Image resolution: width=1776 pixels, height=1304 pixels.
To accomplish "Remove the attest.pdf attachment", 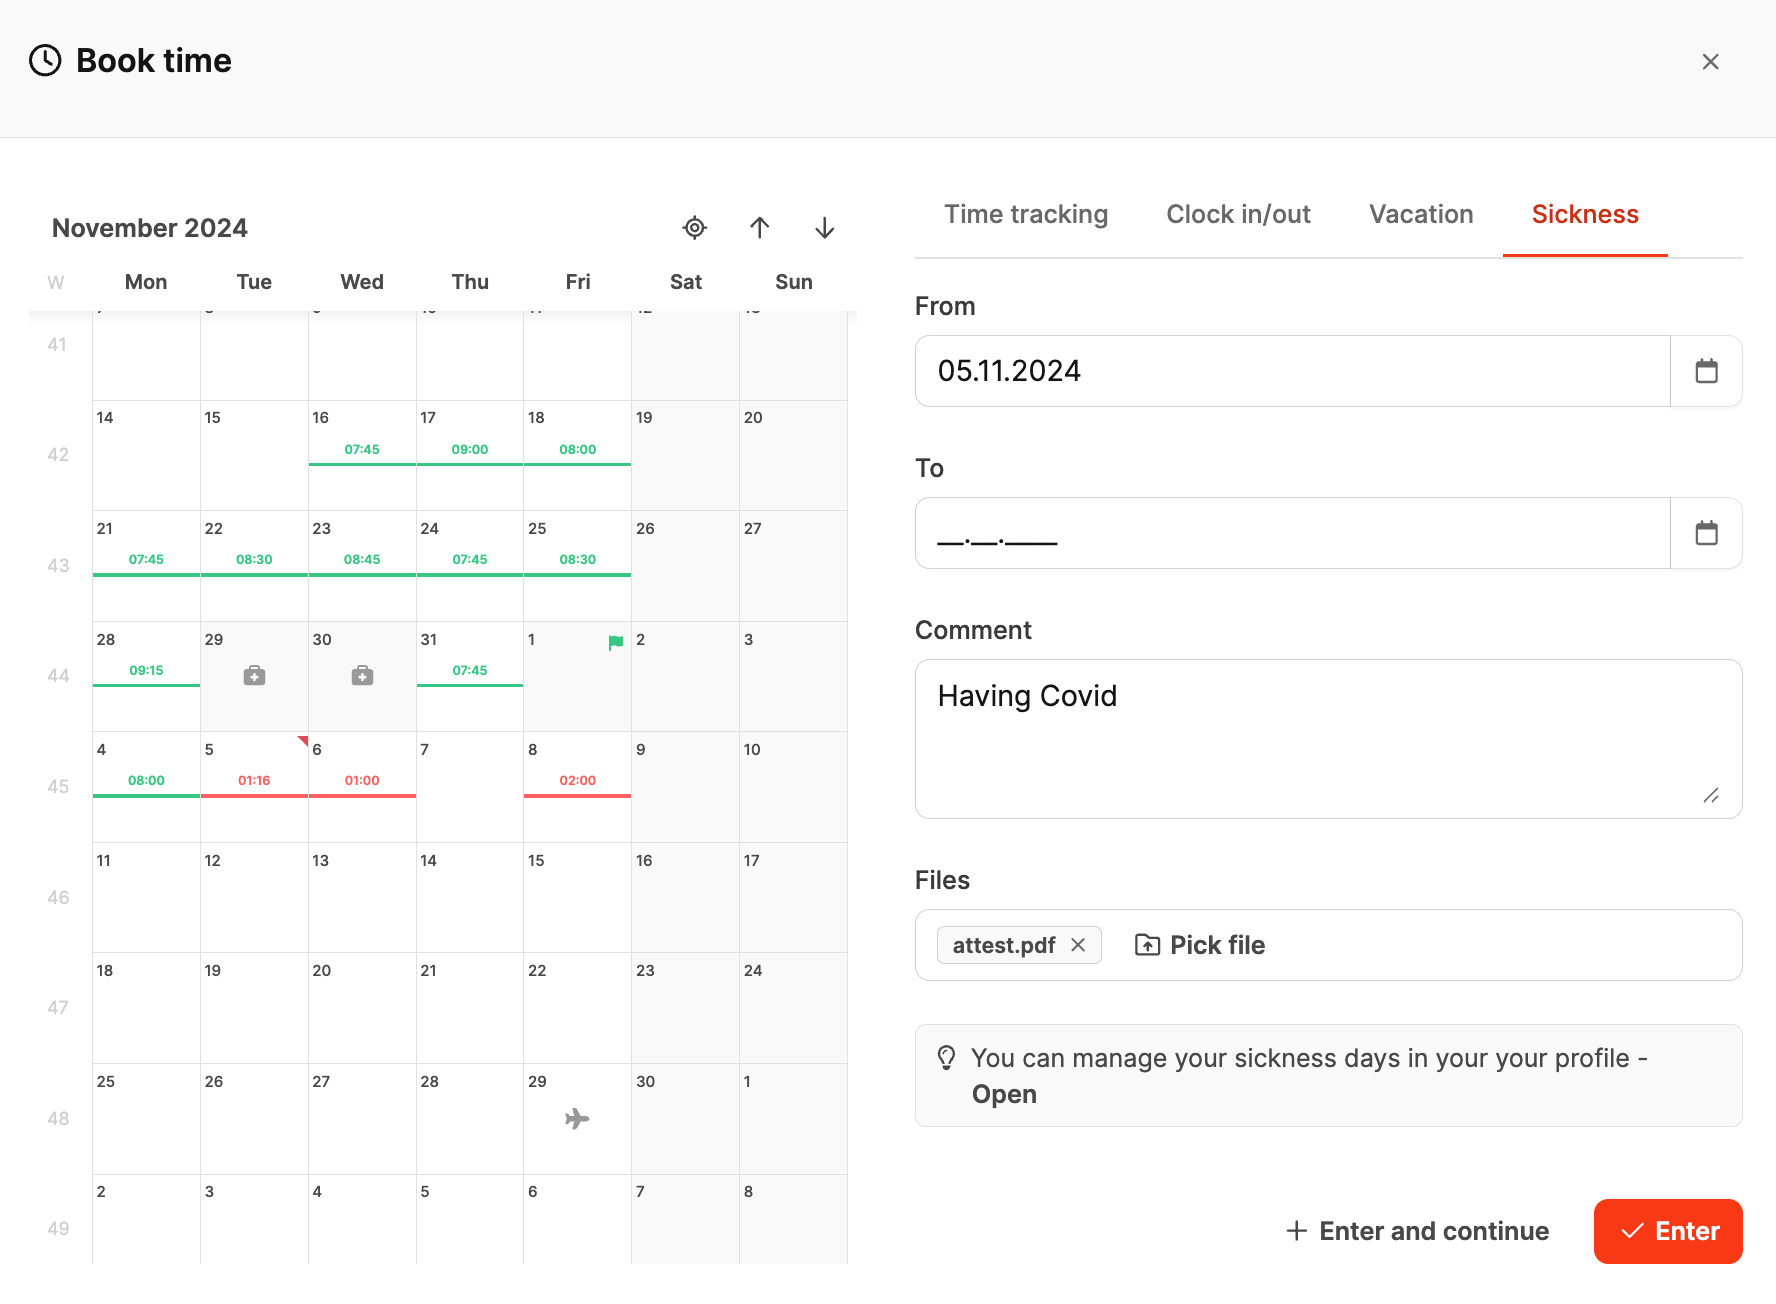I will coord(1078,945).
